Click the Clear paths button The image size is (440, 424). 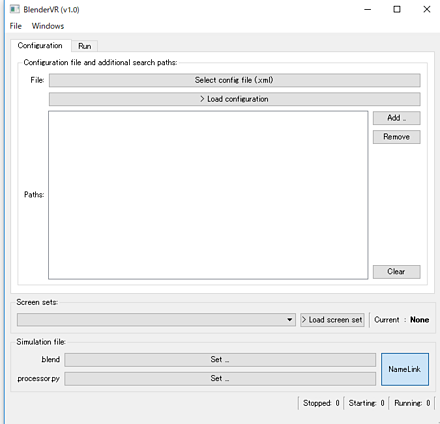point(396,272)
